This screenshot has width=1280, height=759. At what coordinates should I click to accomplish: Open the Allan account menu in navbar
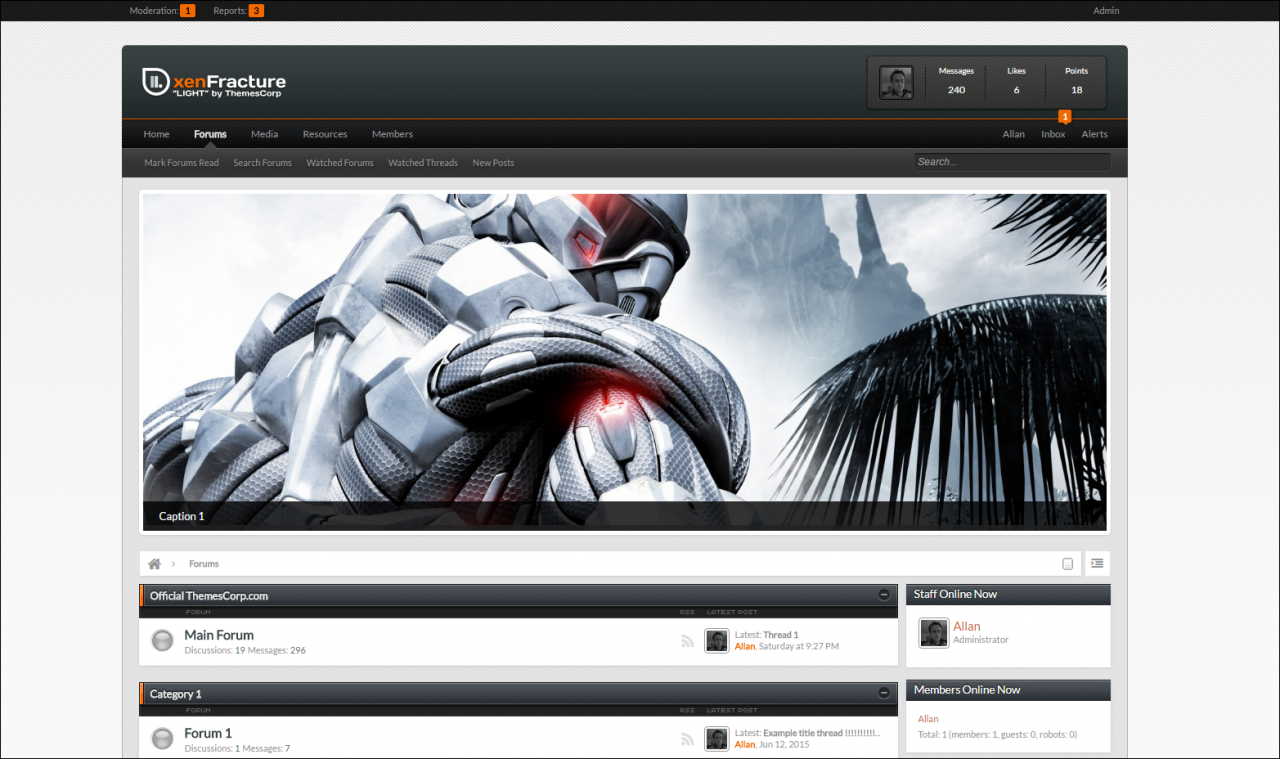pos(1014,134)
